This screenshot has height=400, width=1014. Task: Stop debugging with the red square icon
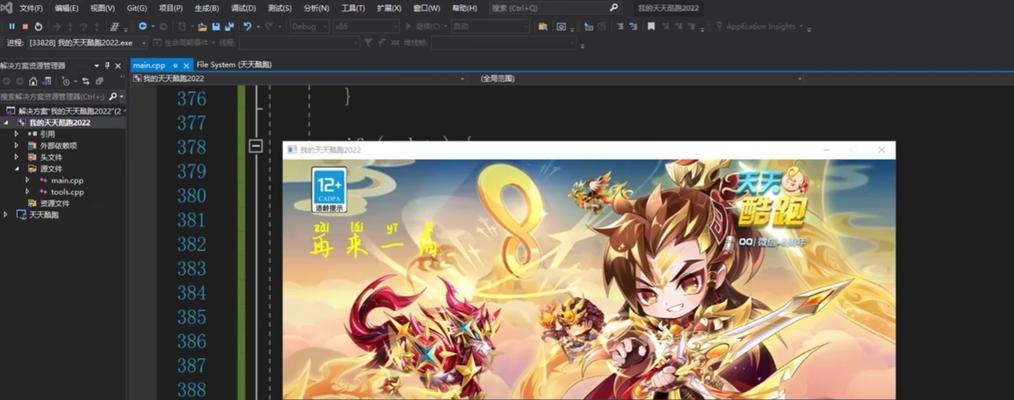pyautogui.click(x=25, y=26)
